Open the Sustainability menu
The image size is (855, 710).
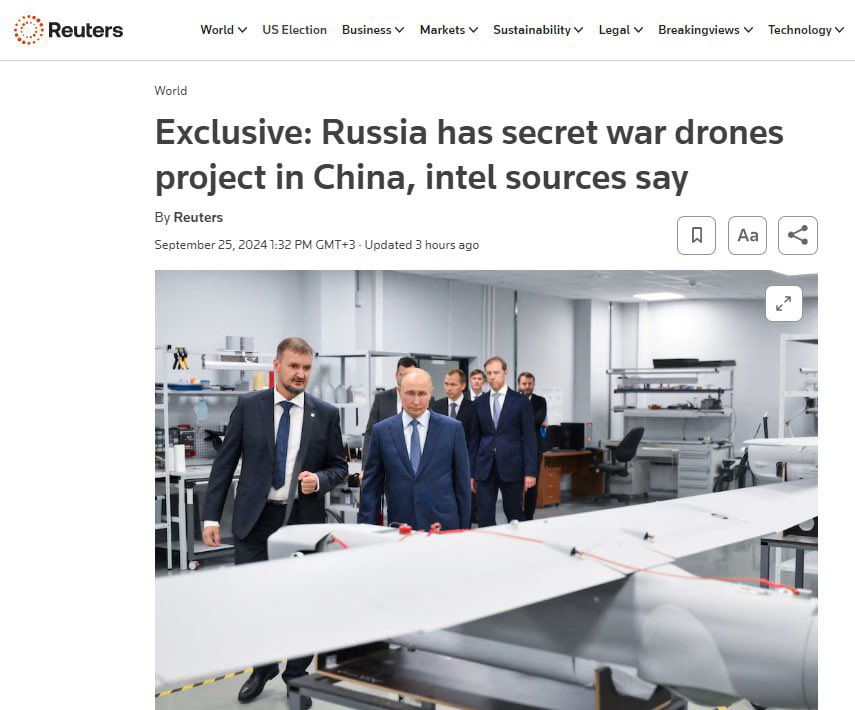[x=538, y=30]
